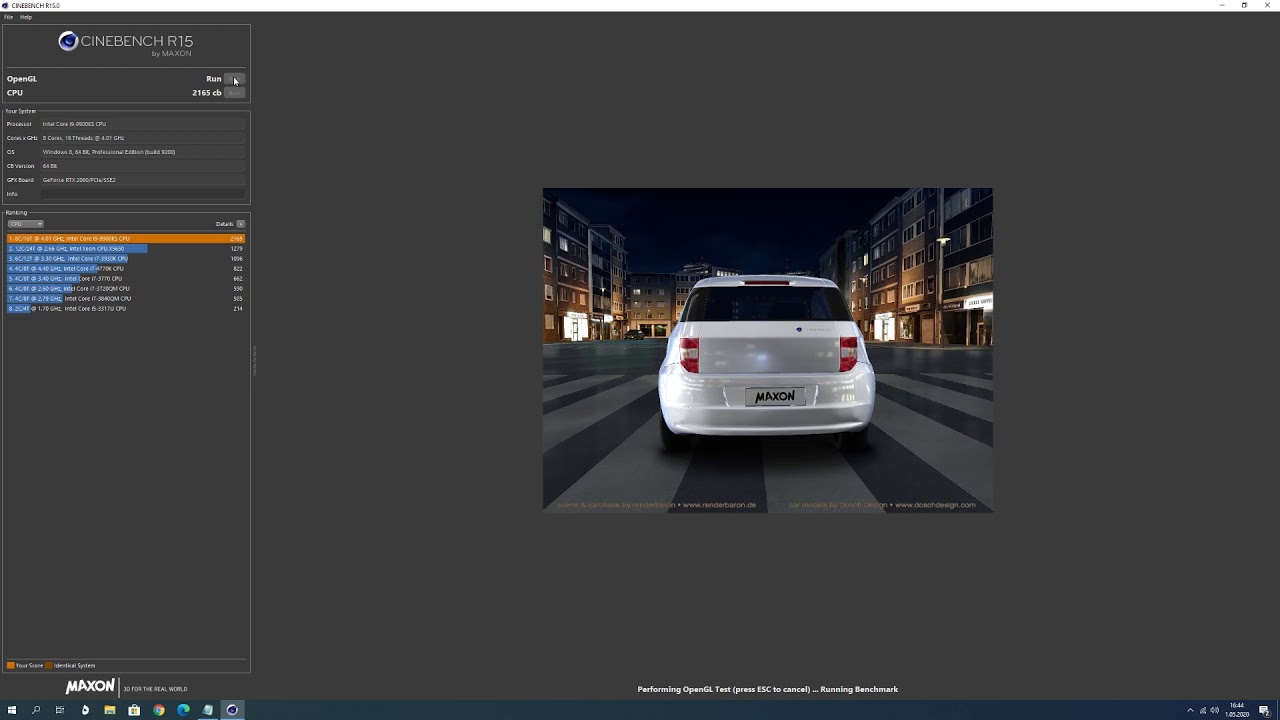This screenshot has height=720, width=1280.
Task: Open the File menu
Action: (x=8, y=17)
